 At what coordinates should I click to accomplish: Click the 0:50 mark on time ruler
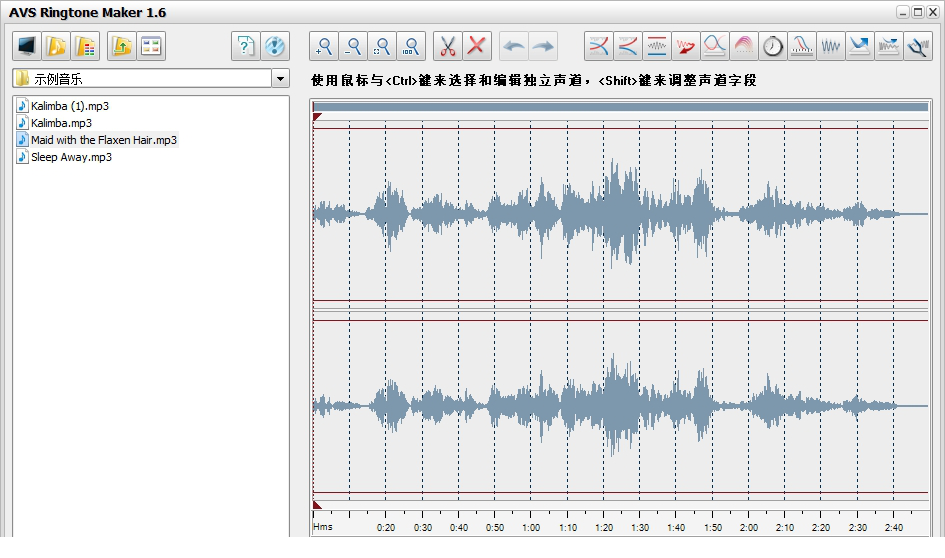coord(495,527)
